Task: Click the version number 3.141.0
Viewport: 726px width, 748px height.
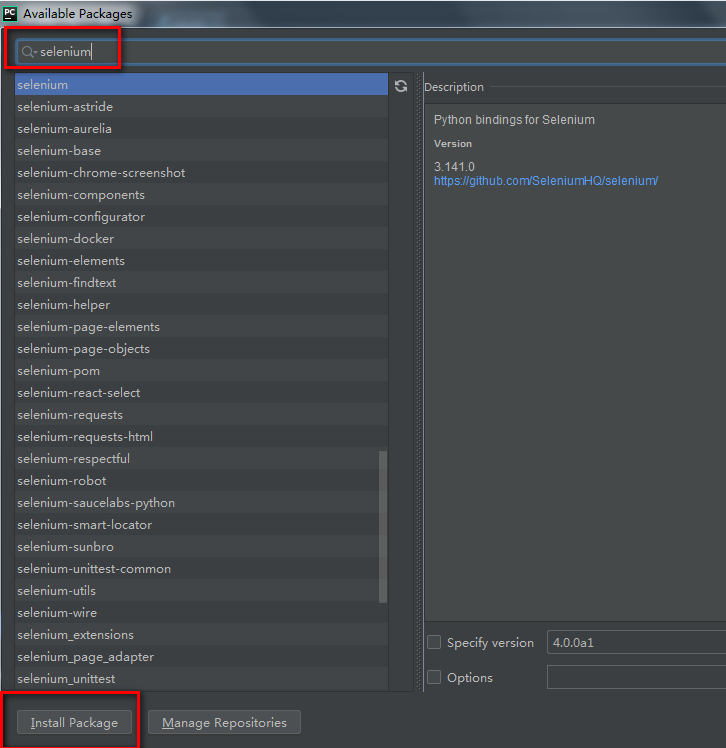Action: coord(454,166)
